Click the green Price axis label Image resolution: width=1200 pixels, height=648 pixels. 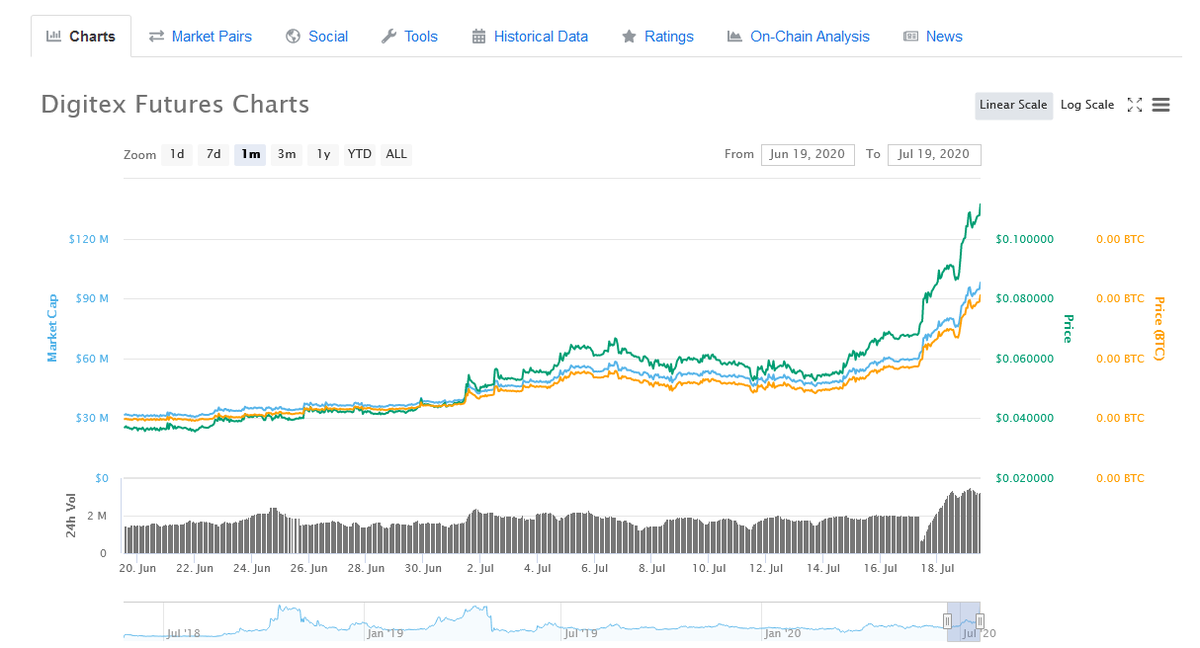point(1068,328)
